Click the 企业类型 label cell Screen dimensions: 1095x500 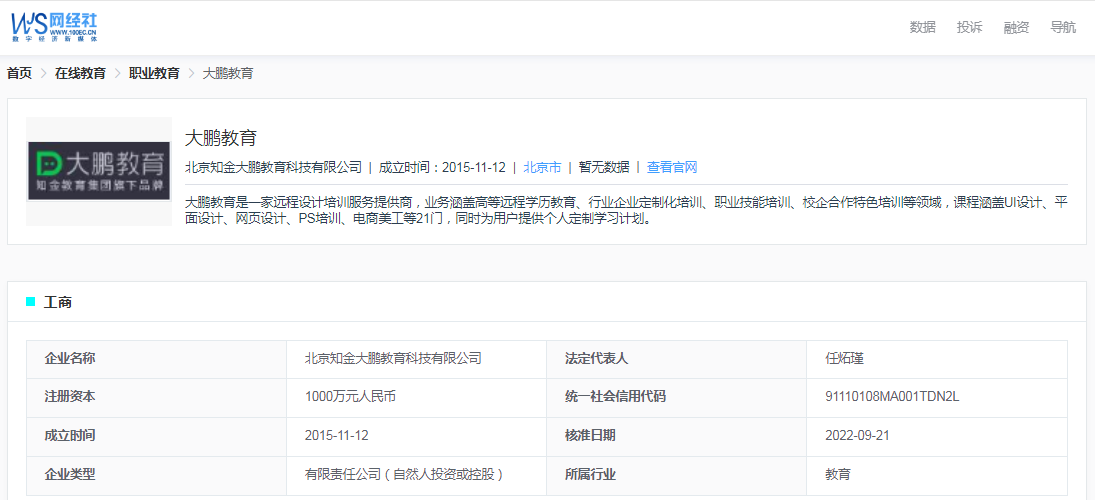pyautogui.click(x=156, y=475)
